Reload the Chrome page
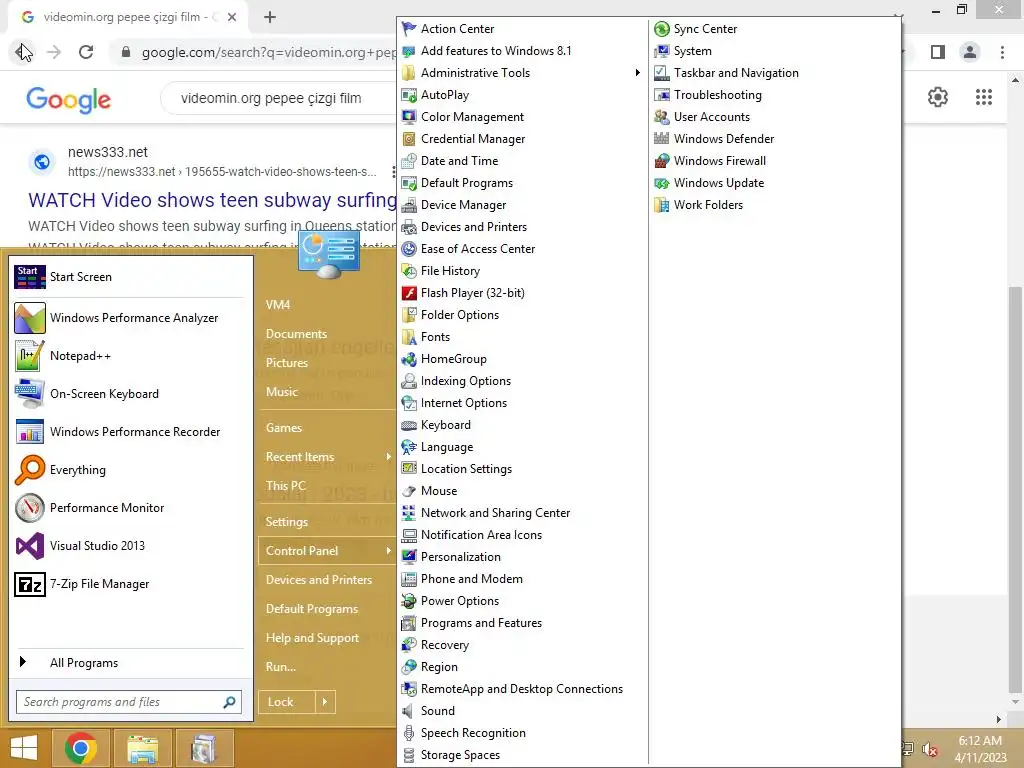This screenshot has height=768, width=1024. 86,52
